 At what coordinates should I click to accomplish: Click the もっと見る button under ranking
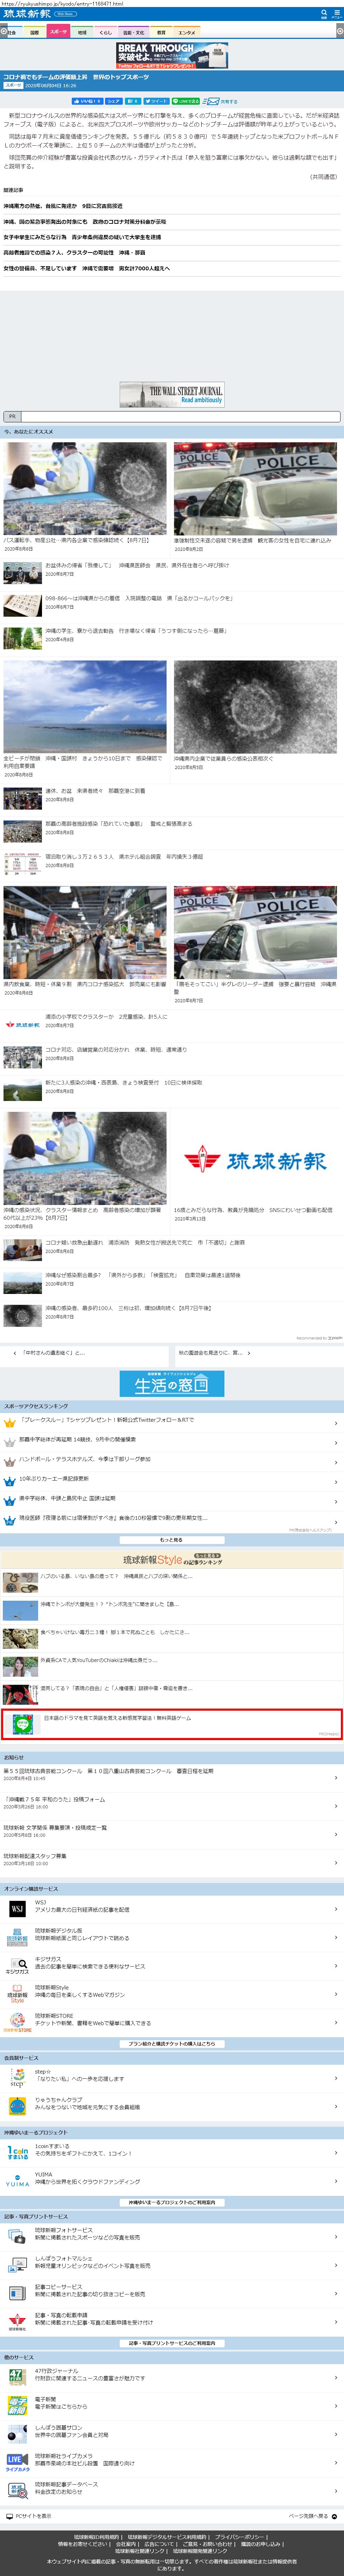[x=172, y=1540]
